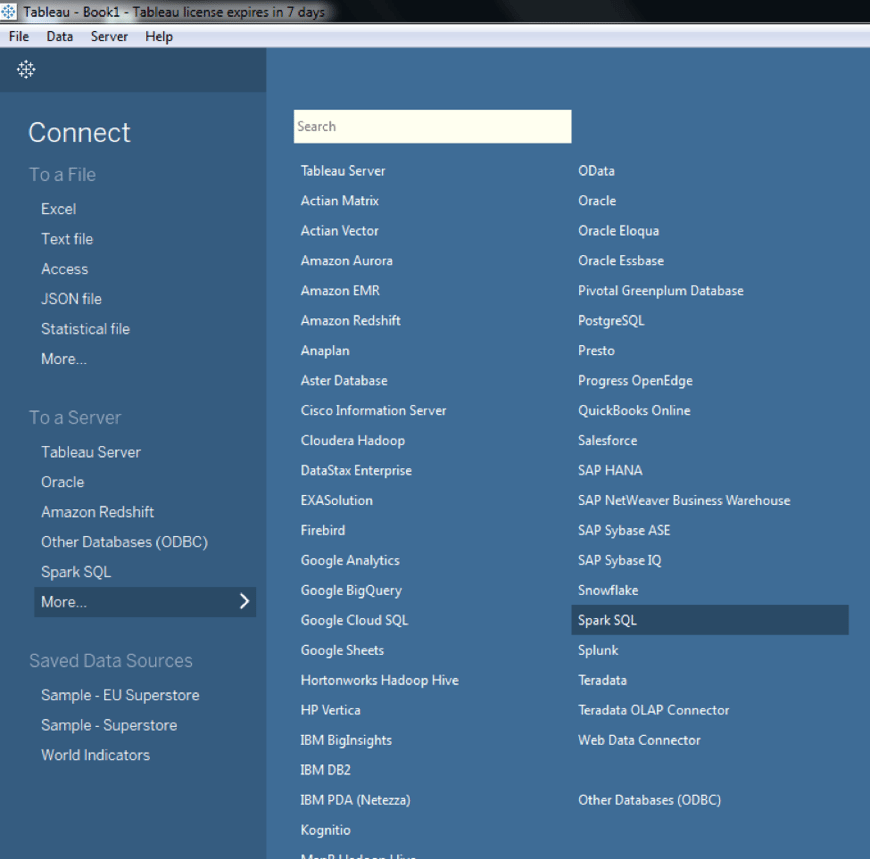Click the Tableau app icon in title bar
The height and width of the screenshot is (859, 870).
[x=8, y=11]
